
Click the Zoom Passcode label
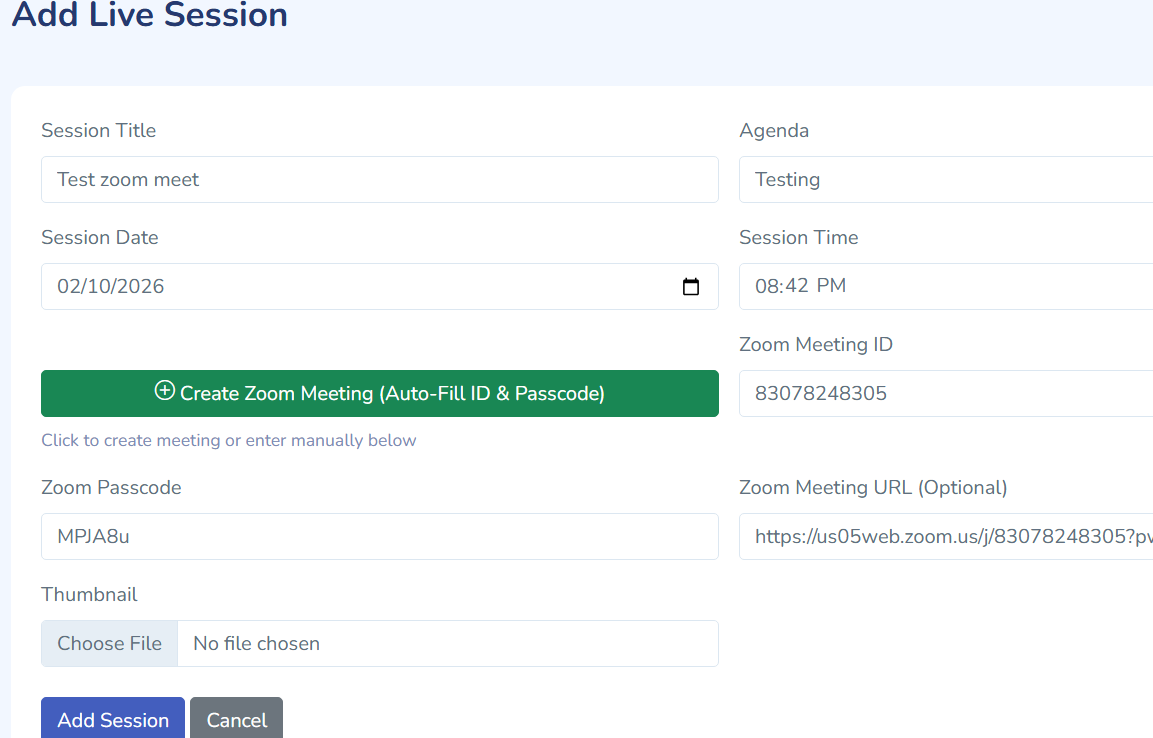[x=111, y=488]
